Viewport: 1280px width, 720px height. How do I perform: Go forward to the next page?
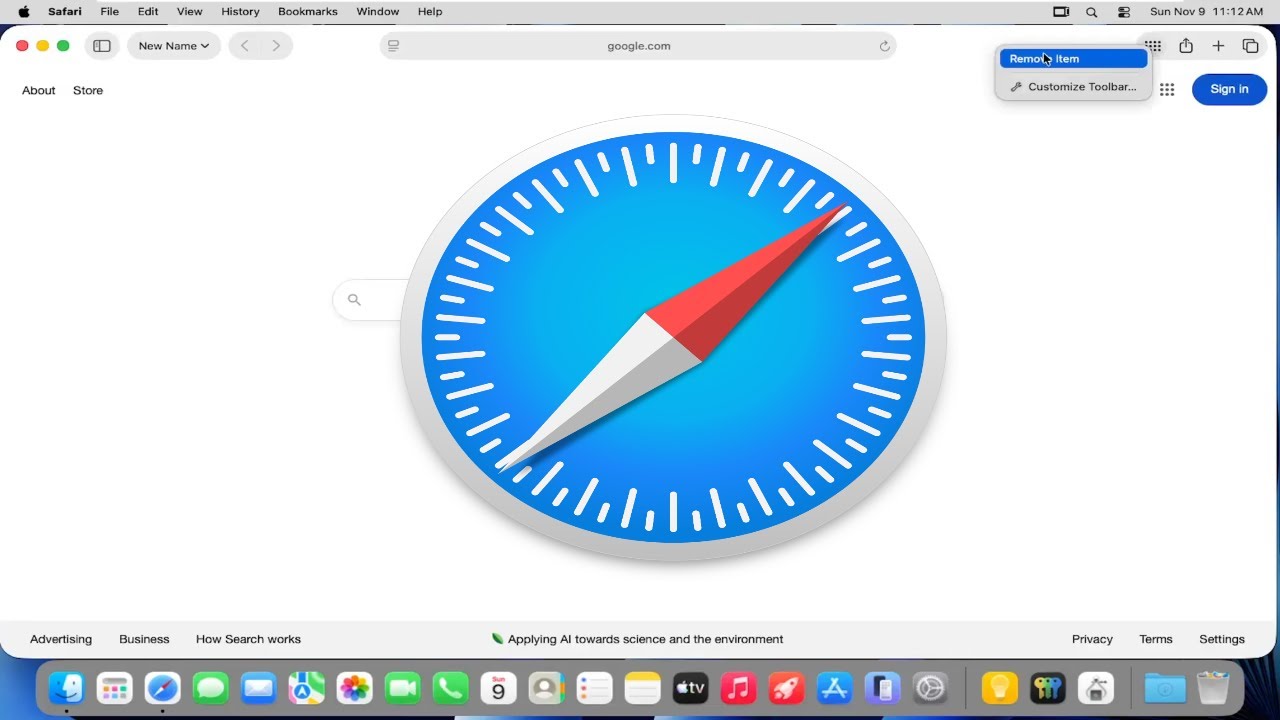click(x=276, y=46)
